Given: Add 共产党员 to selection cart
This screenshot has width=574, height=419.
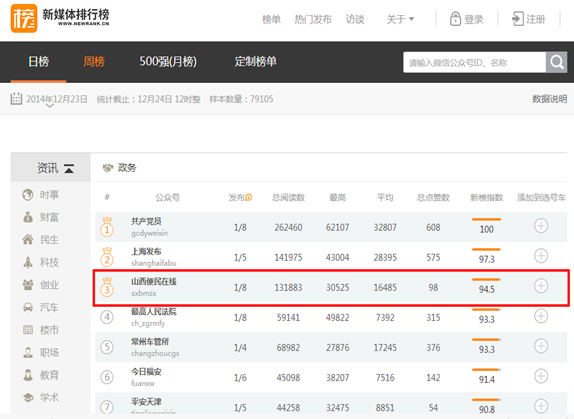Looking at the screenshot, I should pos(541,226).
